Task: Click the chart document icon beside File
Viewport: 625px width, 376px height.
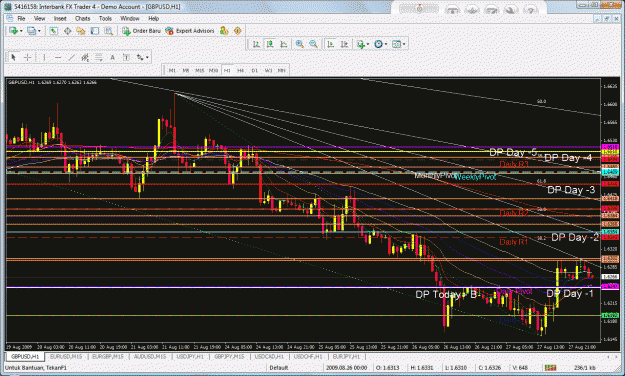Action: click(10, 18)
